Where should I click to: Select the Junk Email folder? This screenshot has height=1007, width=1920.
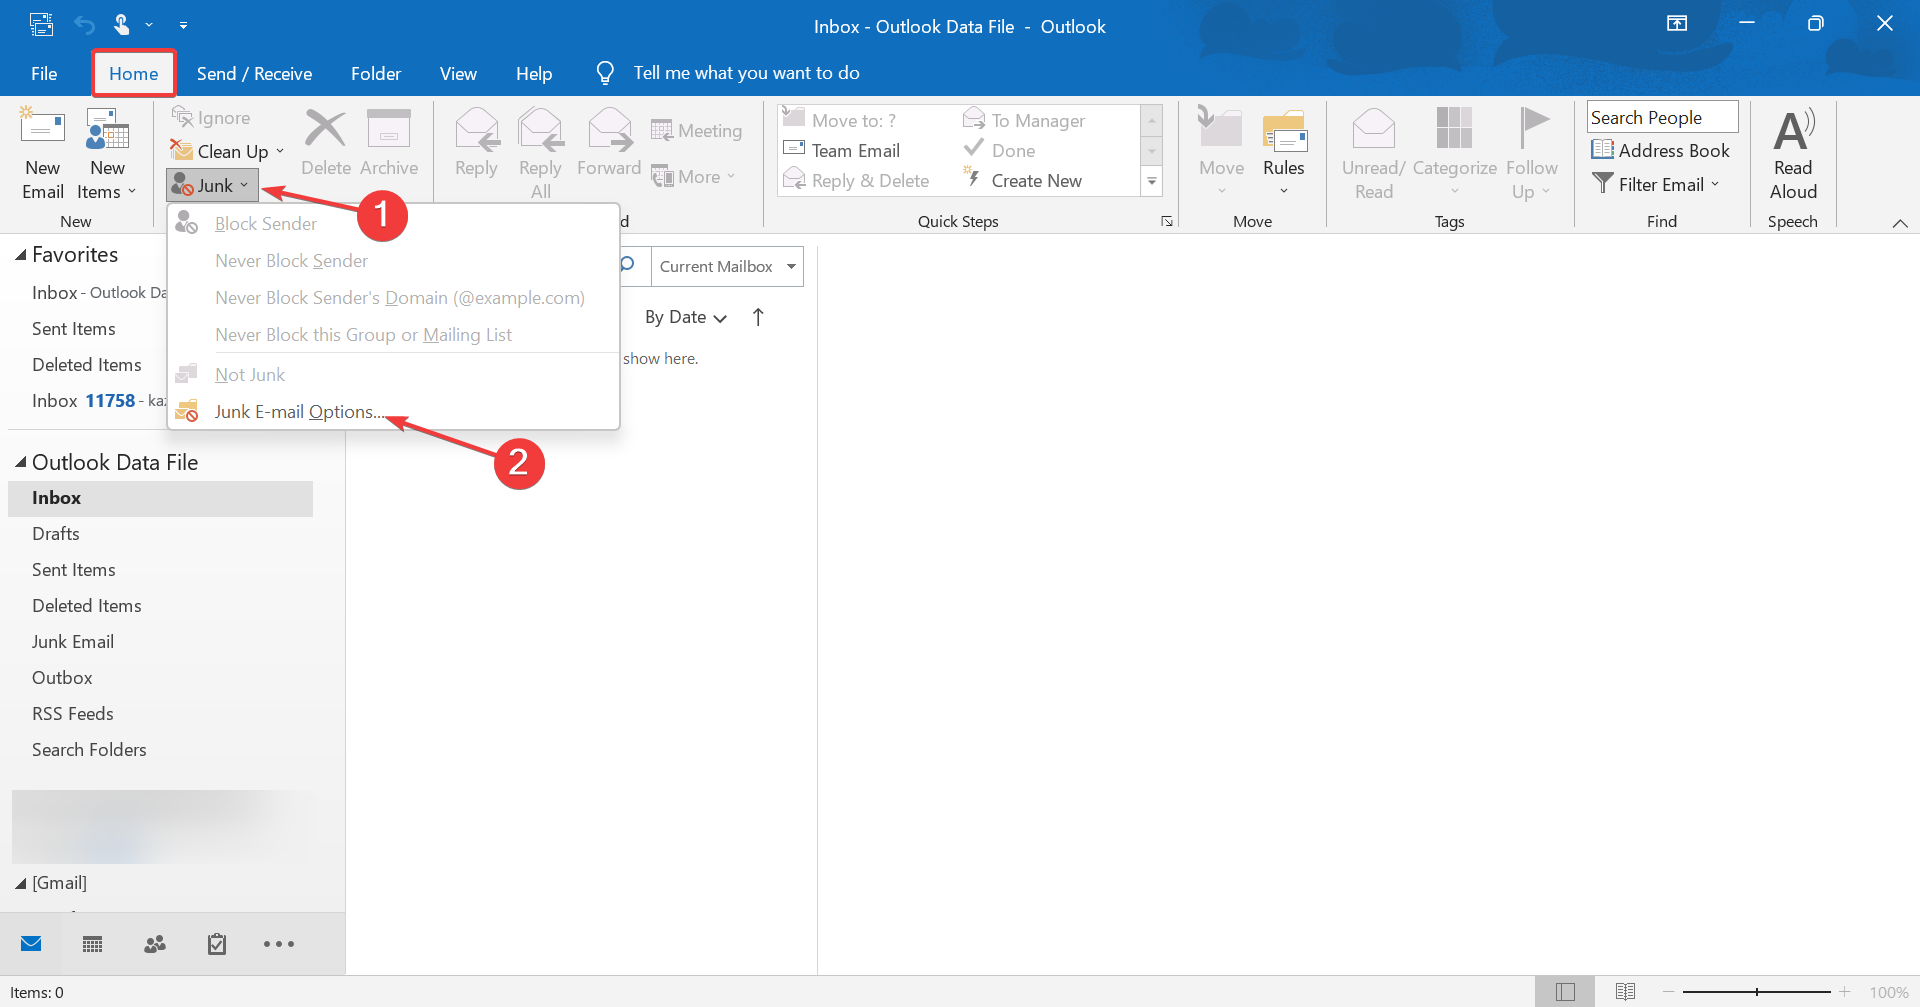click(x=160, y=642)
